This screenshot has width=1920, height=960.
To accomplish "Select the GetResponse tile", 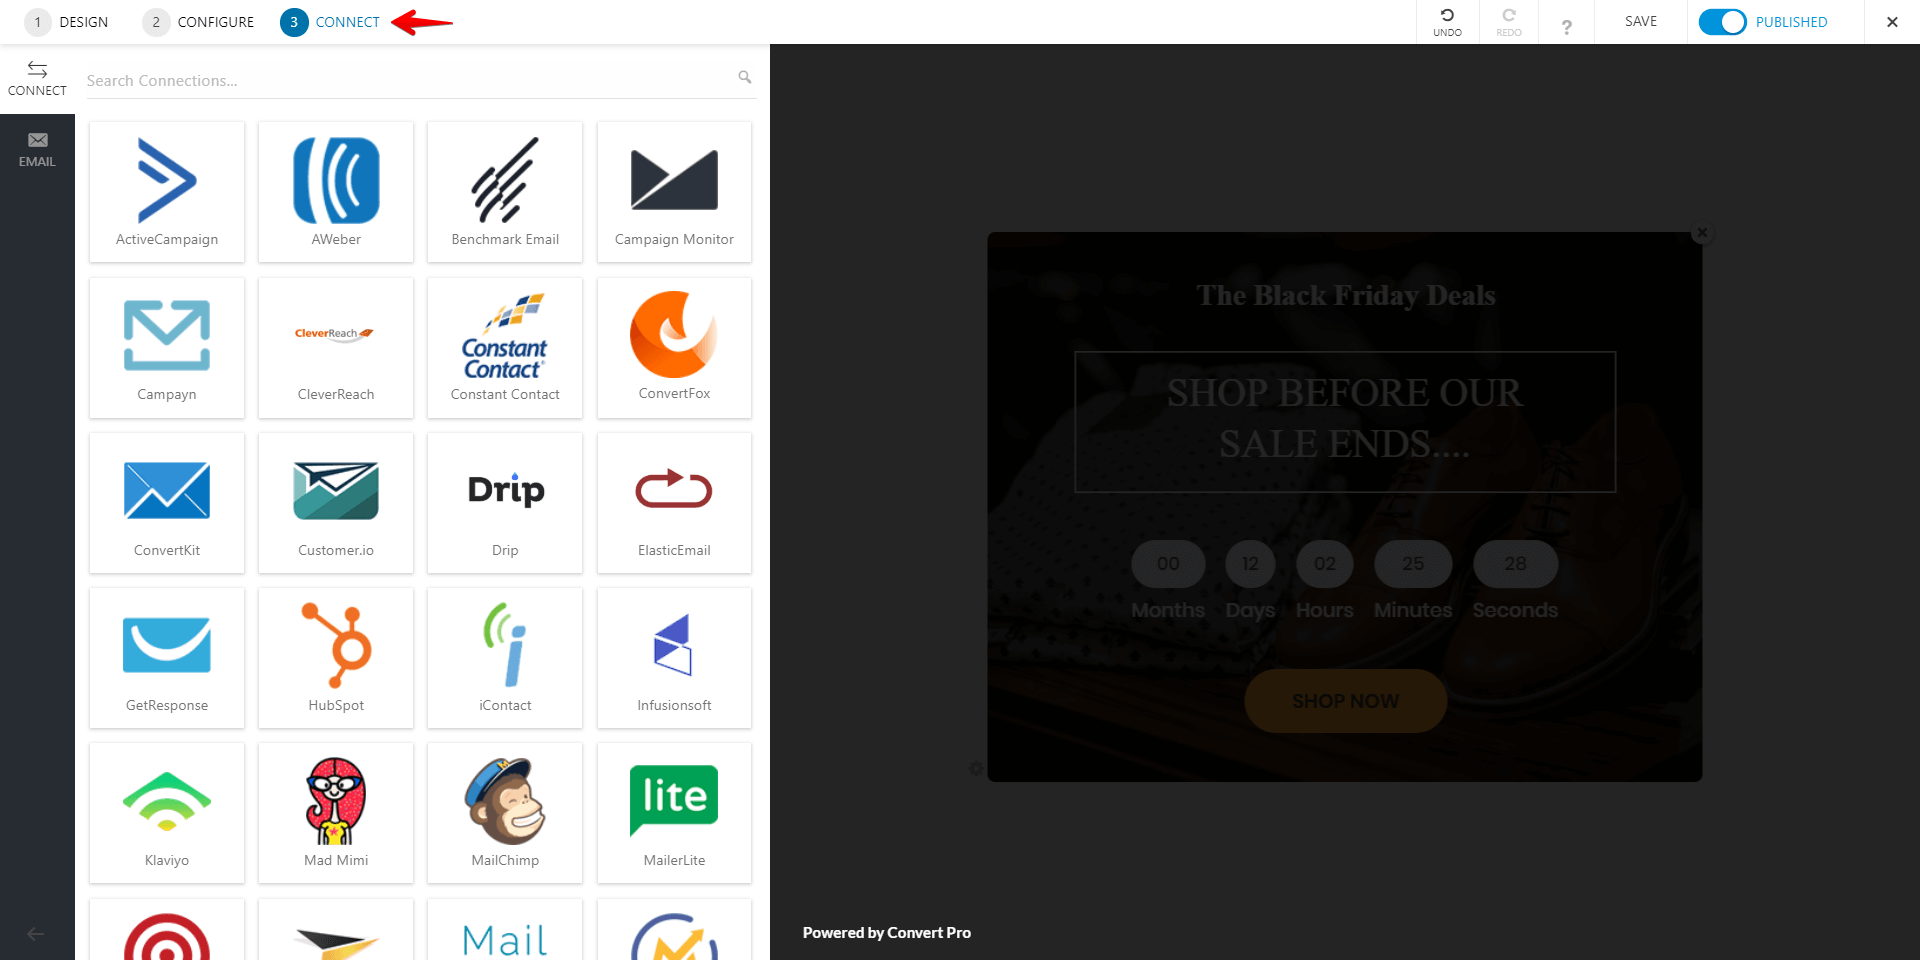I will (x=166, y=658).
